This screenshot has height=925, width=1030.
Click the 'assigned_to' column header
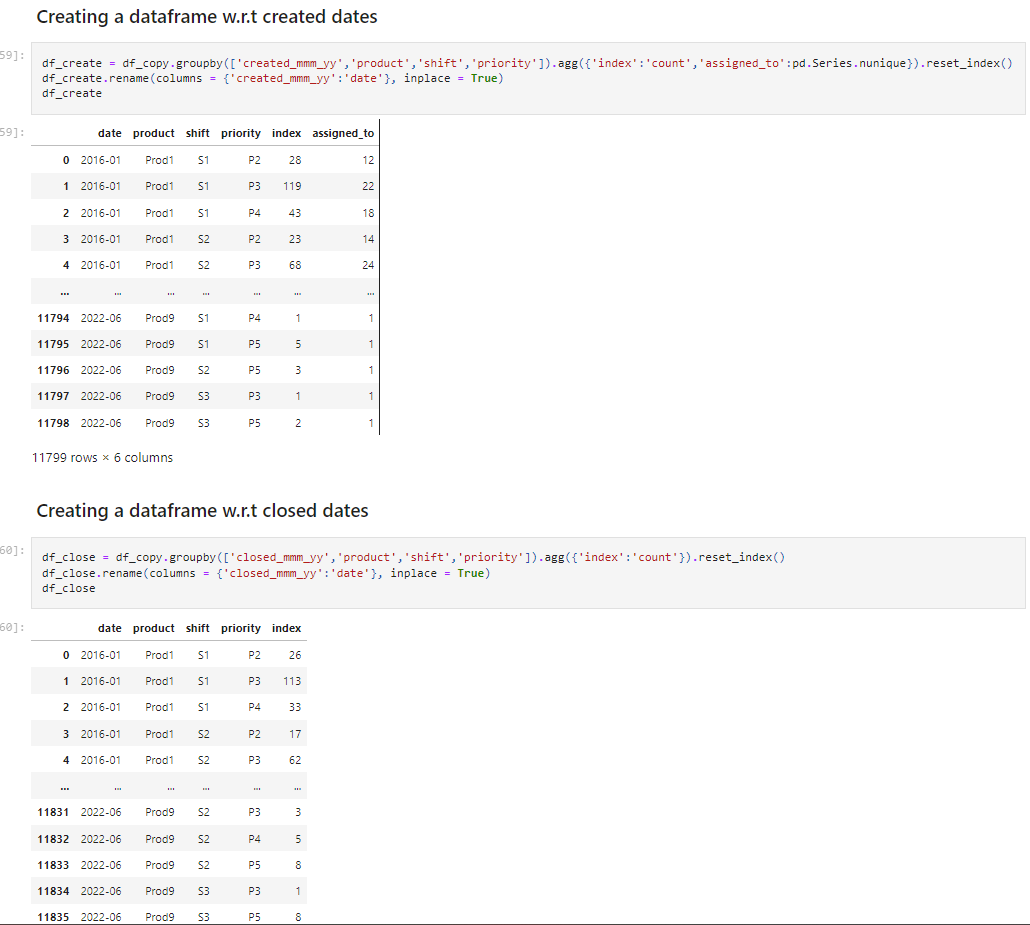point(343,132)
